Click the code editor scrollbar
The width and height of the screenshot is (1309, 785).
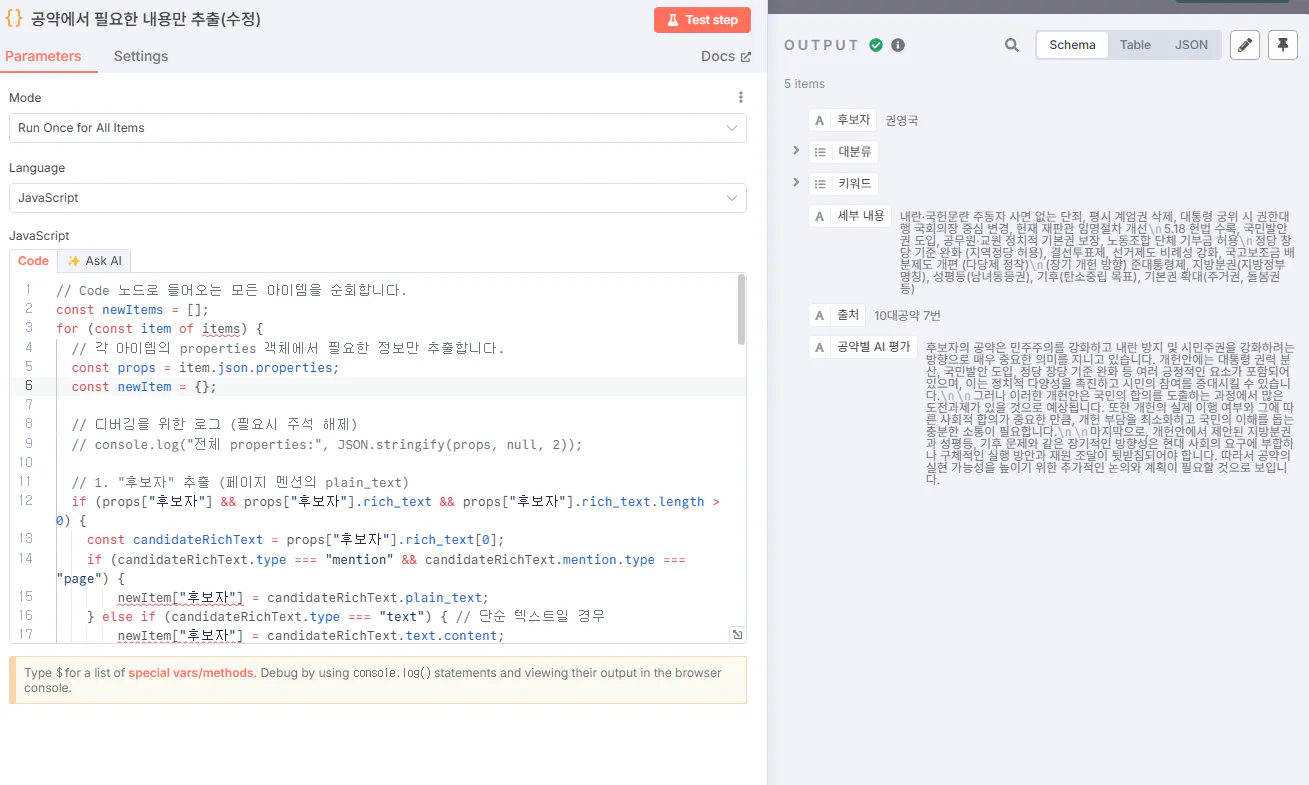[741, 310]
